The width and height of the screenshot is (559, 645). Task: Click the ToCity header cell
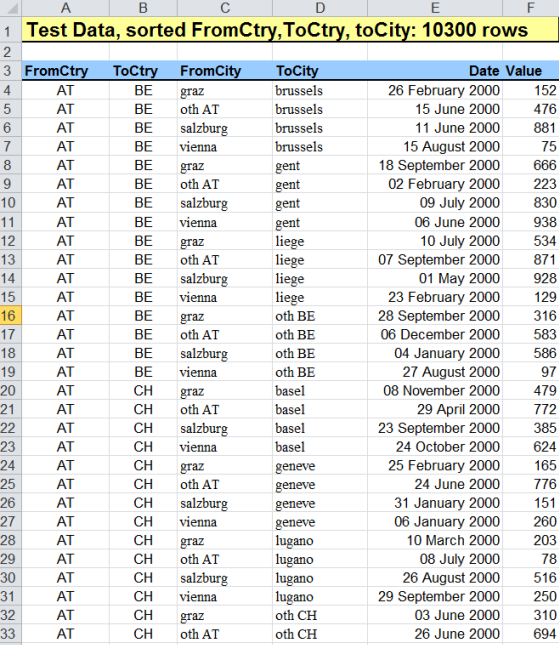(x=320, y=71)
